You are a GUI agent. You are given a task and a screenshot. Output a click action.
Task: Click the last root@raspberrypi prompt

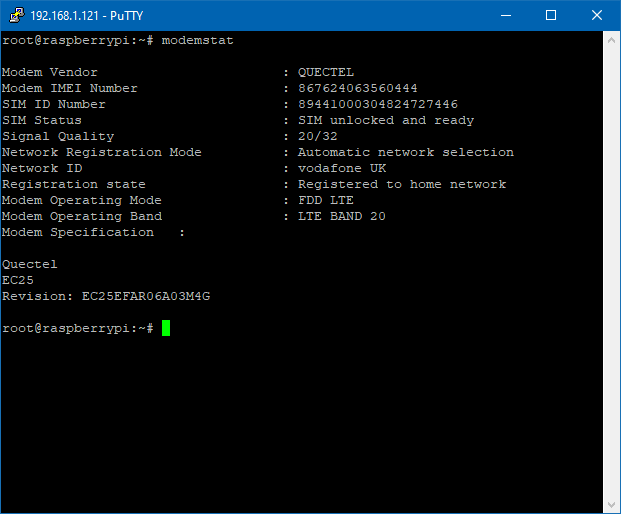[x=78, y=328]
